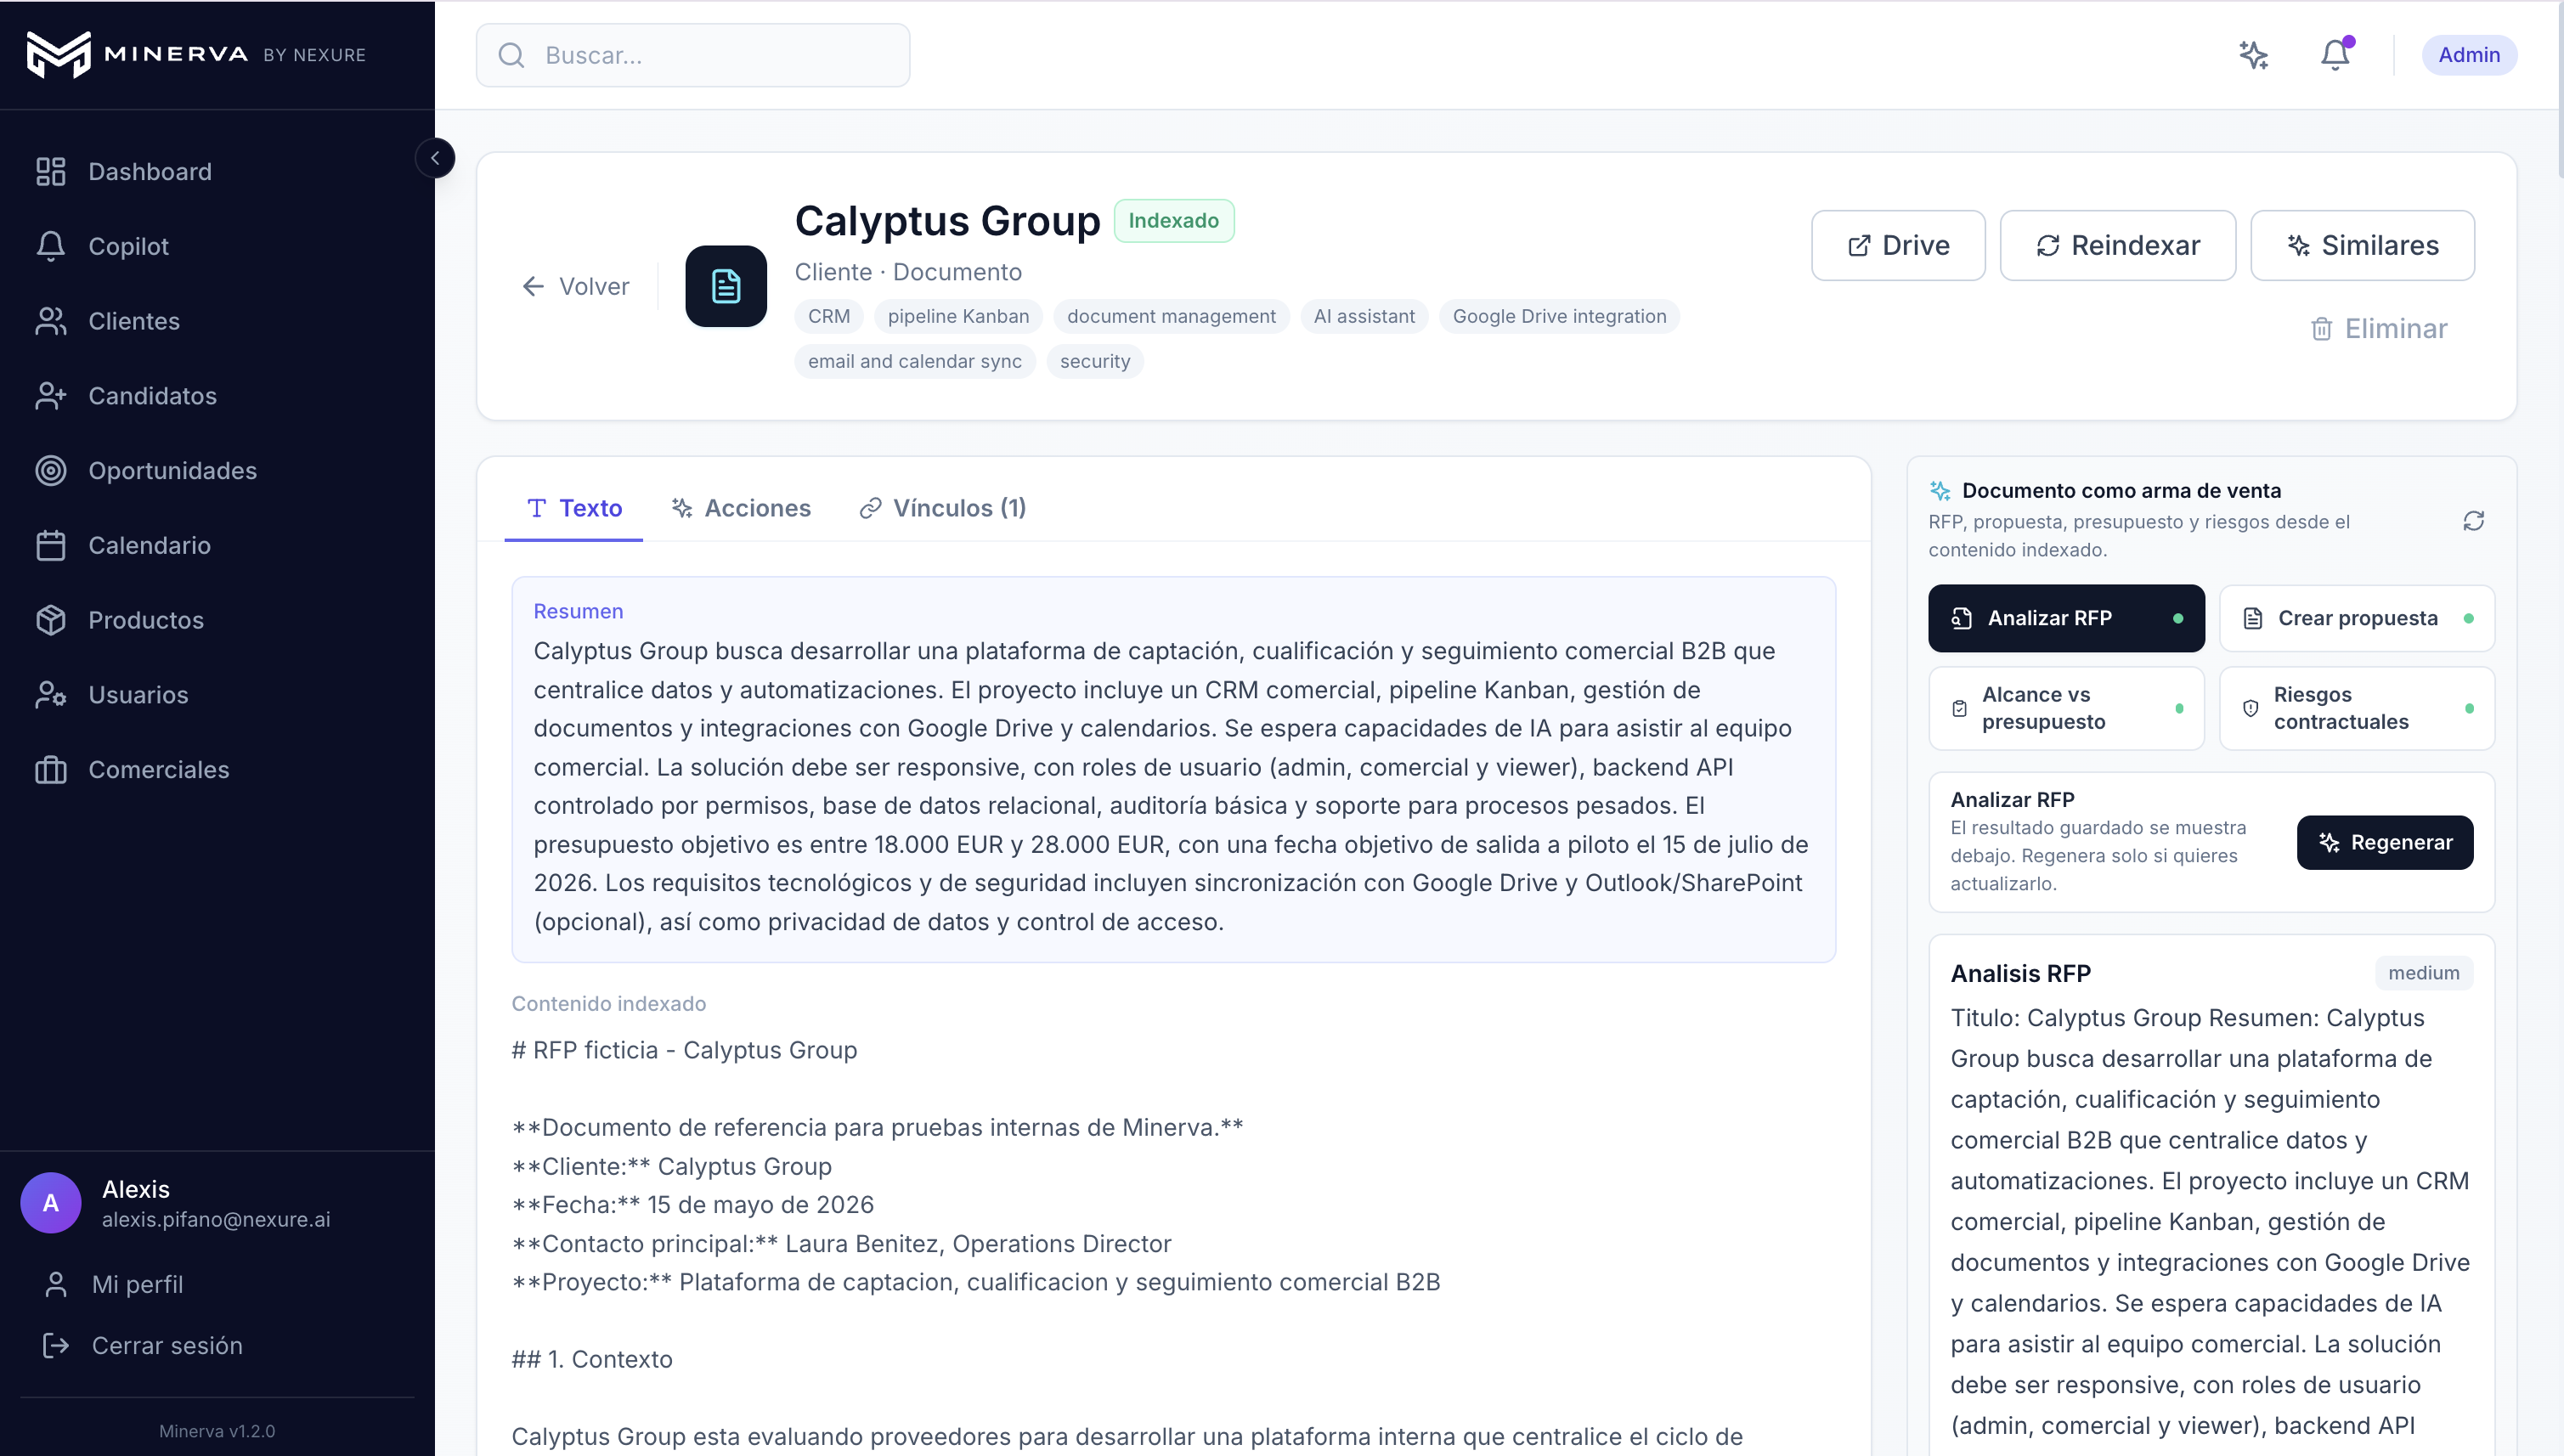Delete the document with Eliminar
This screenshot has width=2564, height=1456.
pyautogui.click(x=2378, y=329)
